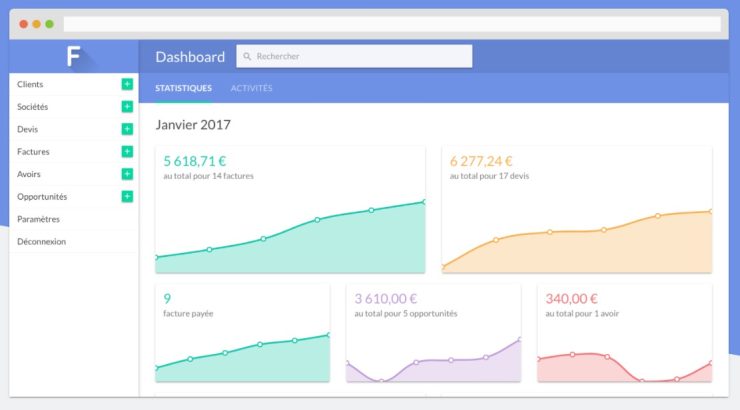Viewport: 740px width, 410px height.
Task: Click the magnifier icon in search box
Action: (248, 57)
